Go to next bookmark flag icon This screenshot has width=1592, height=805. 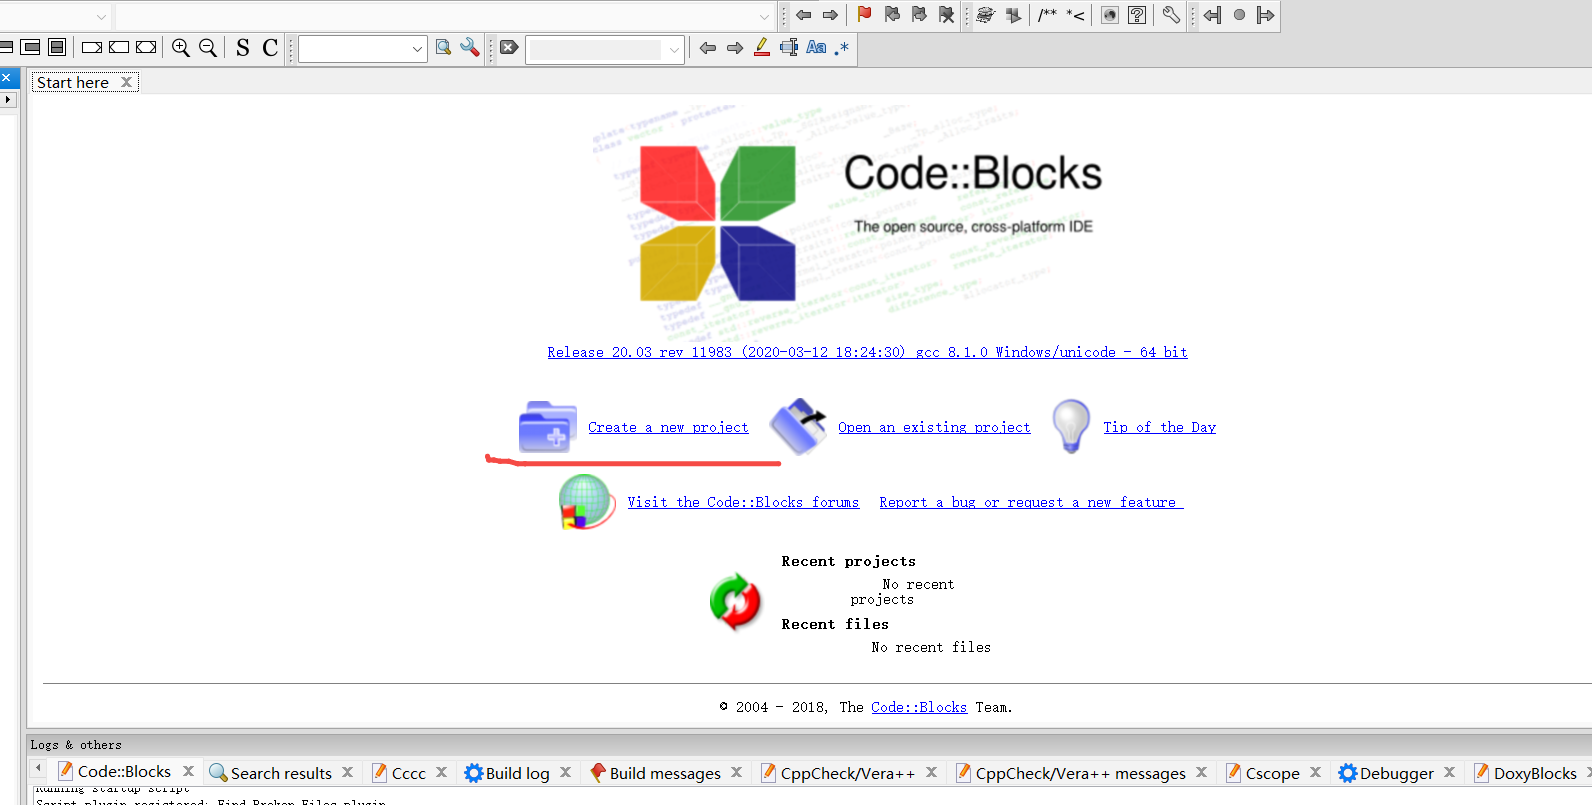click(x=919, y=15)
